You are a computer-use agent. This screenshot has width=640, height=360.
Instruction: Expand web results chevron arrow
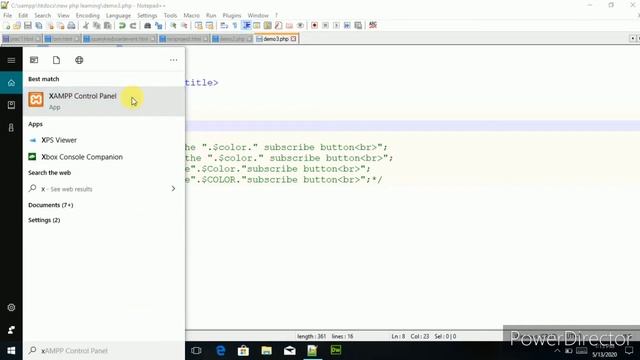click(173, 189)
